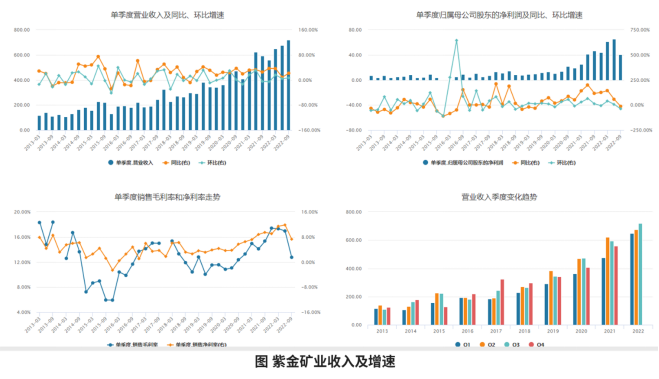Click the 单季度归属母公司股东的净利润 chart title
Screen dimensions: 659x379
point(499,15)
